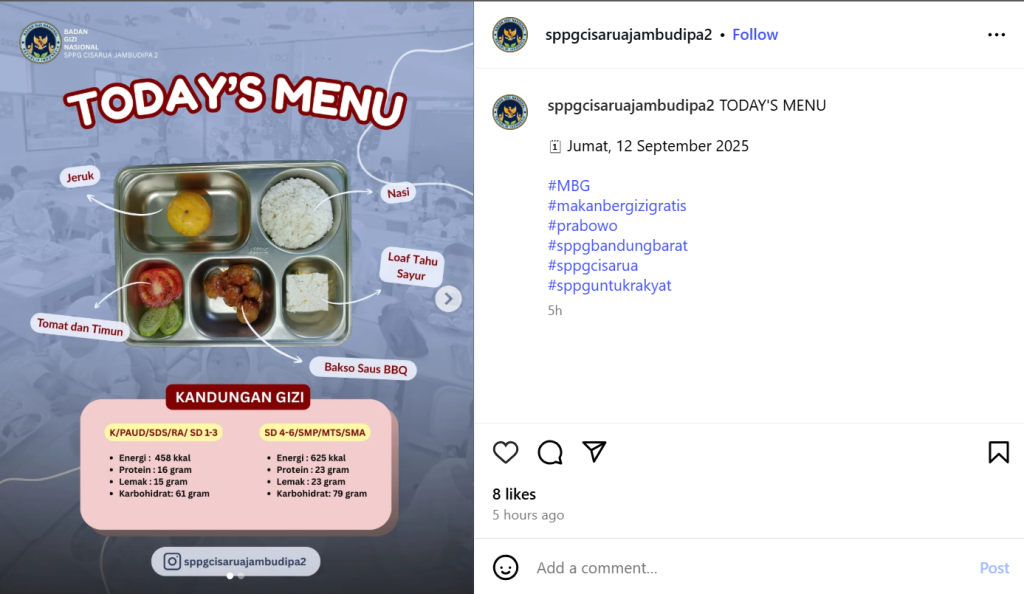Open the #sppgcisarua hashtag

592,266
